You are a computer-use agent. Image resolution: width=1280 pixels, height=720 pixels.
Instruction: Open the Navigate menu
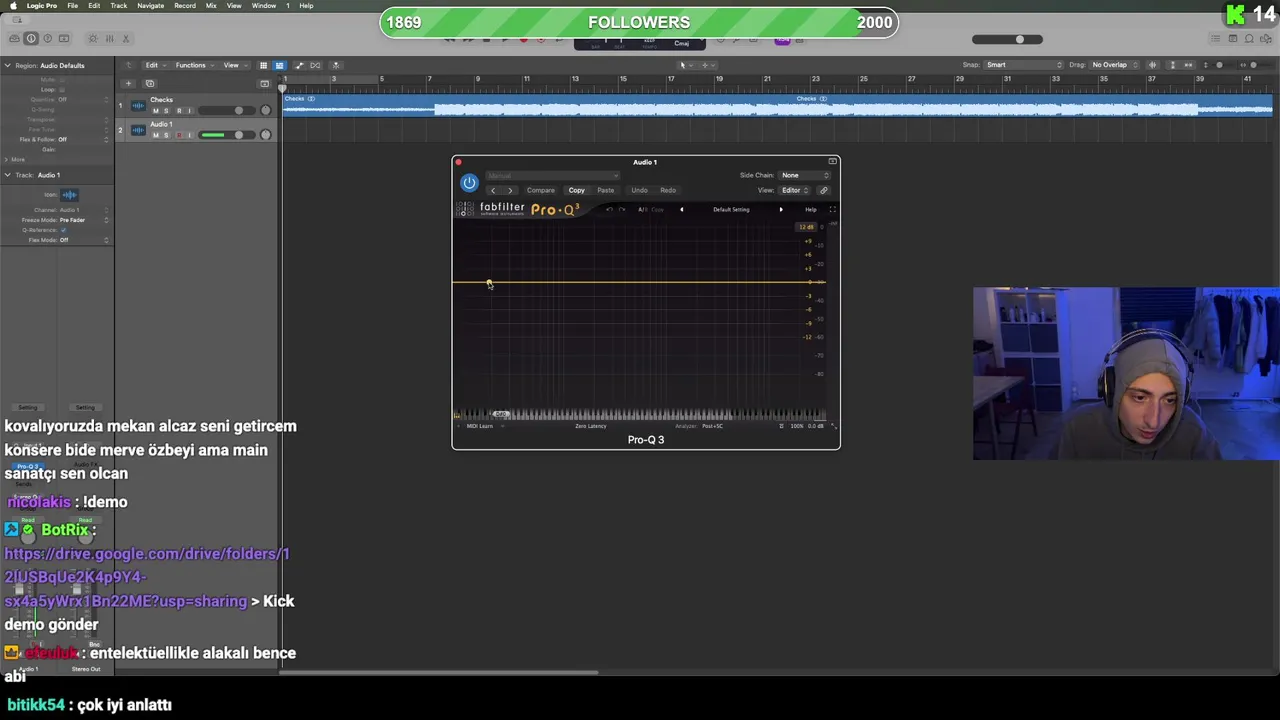151,6
